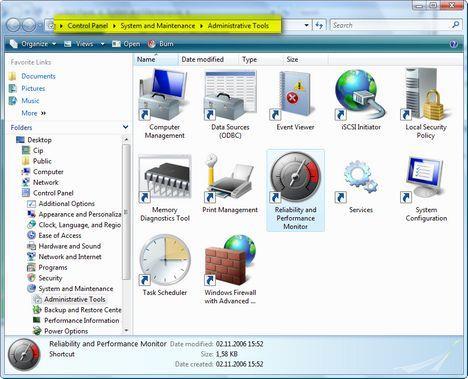Sort by the Name column header
The height and width of the screenshot is (379, 468).
[156, 59]
